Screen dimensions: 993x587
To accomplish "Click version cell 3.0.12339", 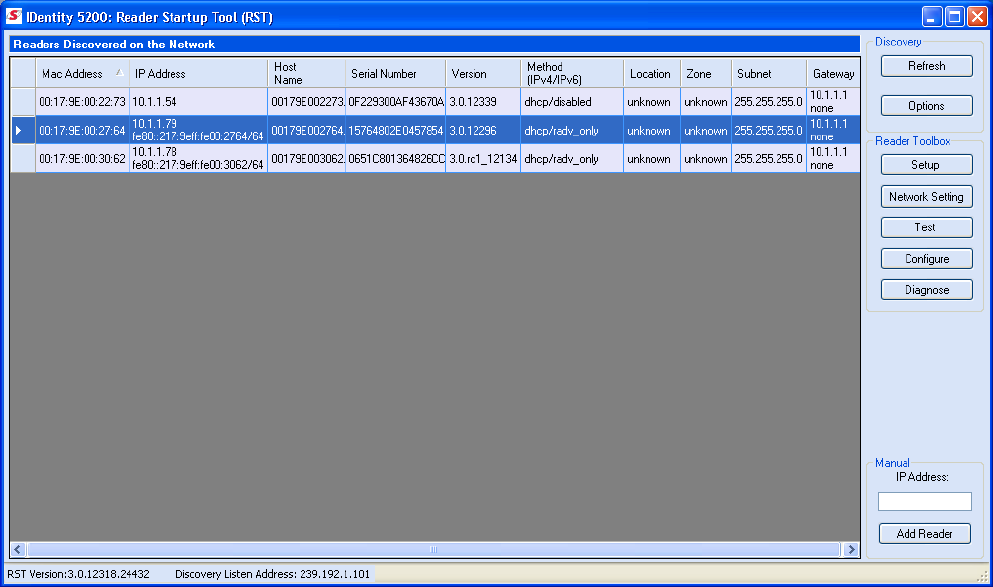I will click(x=483, y=102).
